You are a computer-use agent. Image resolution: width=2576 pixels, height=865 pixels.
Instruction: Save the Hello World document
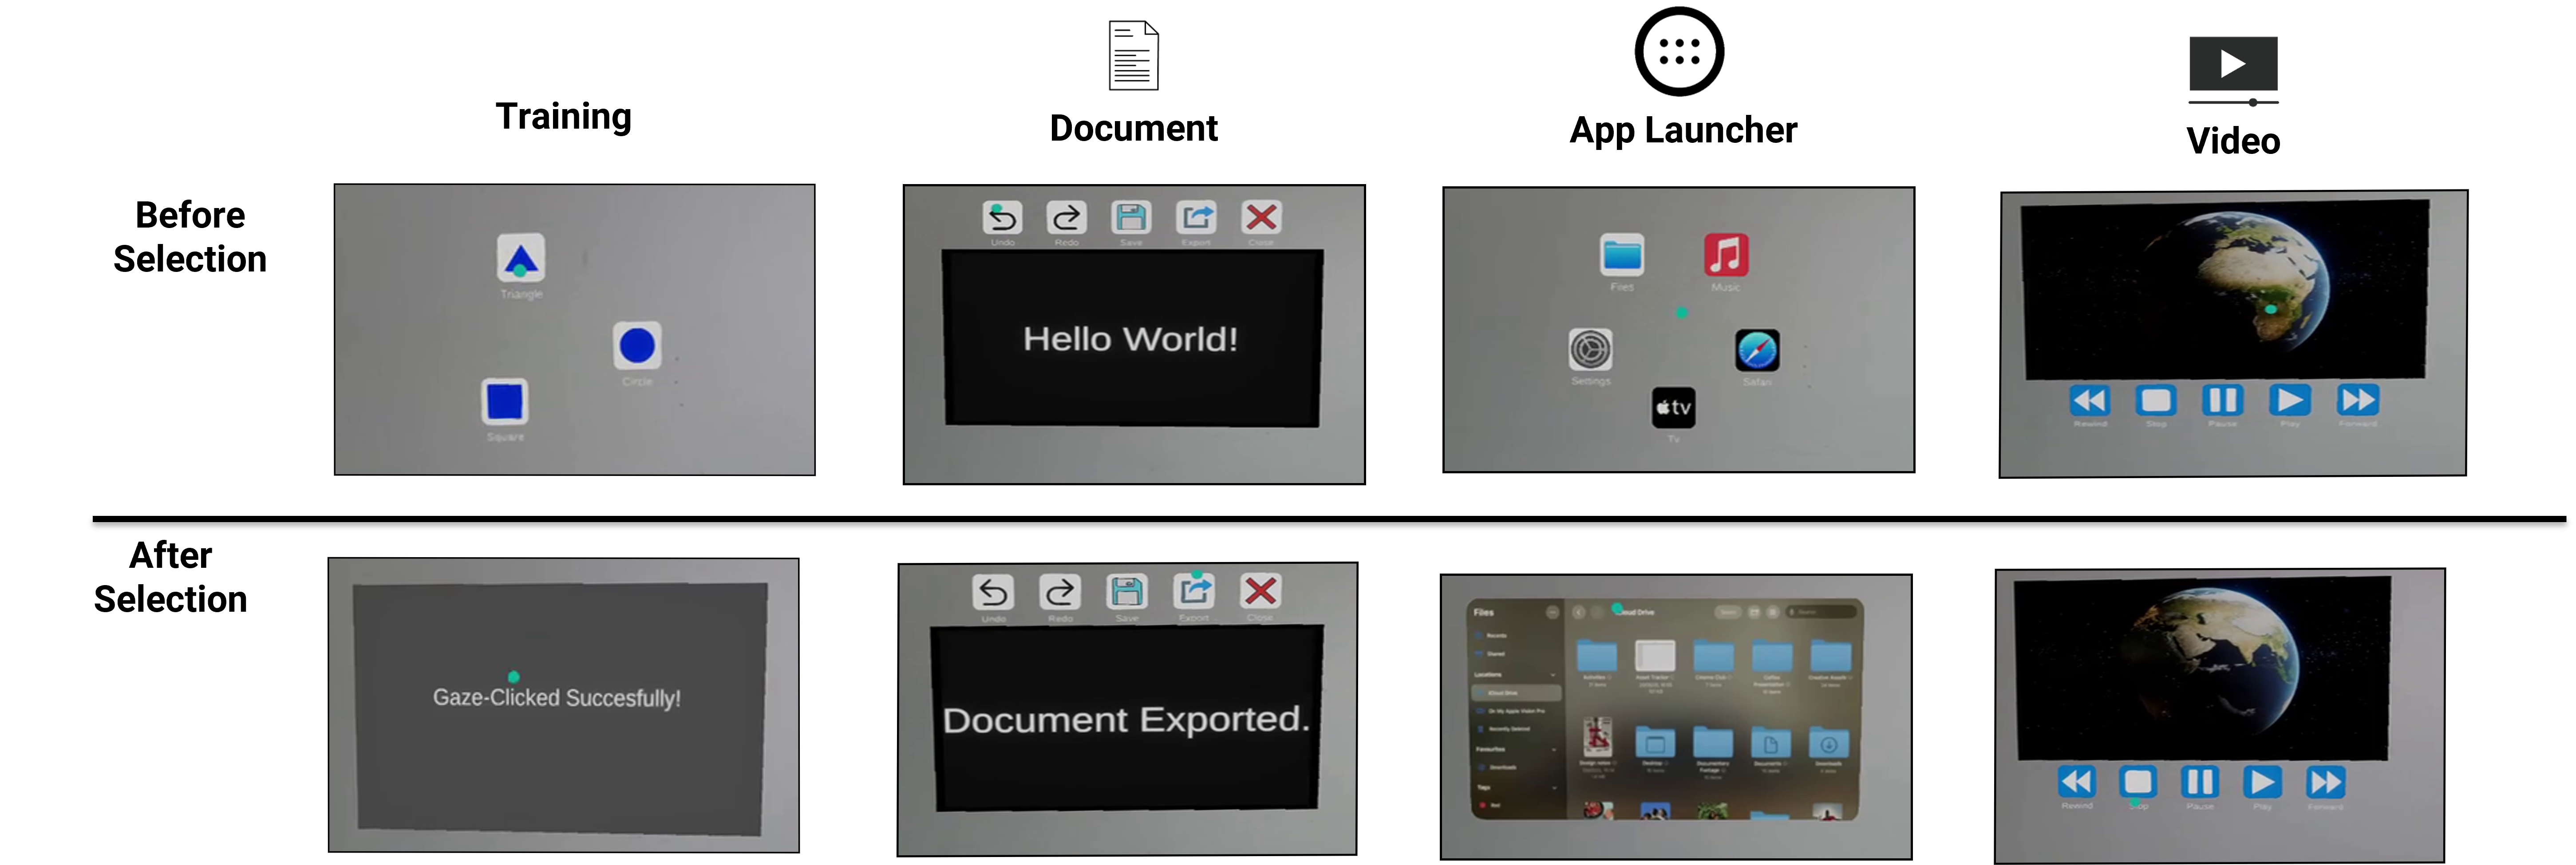point(1131,217)
